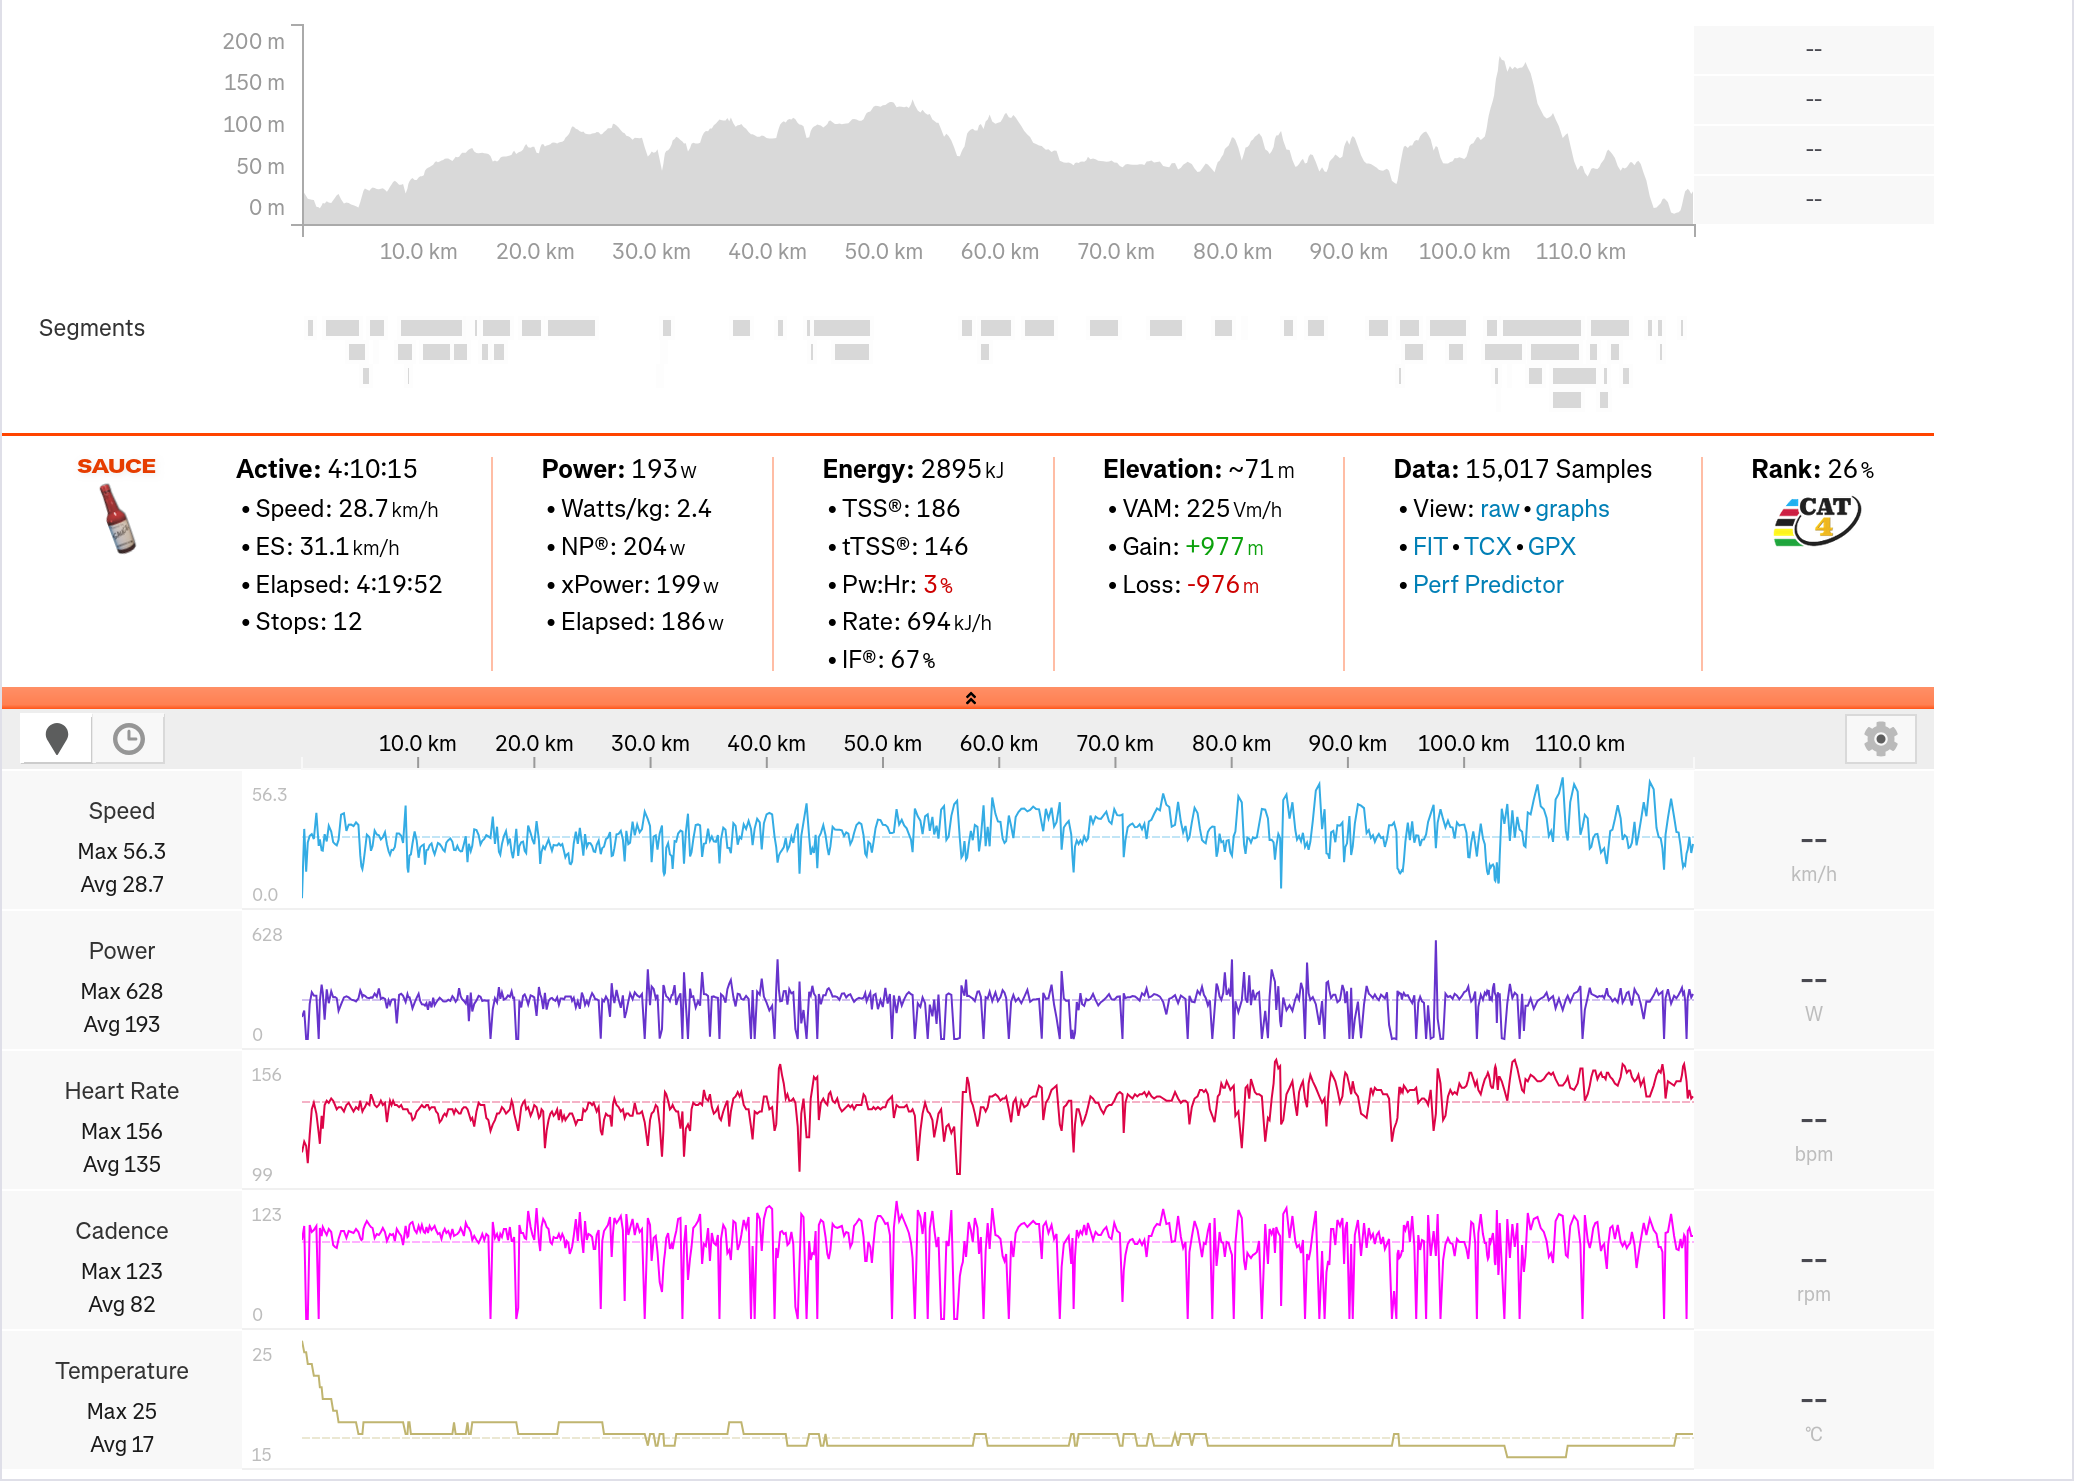Screen dimensions: 2074x1482
Task: Download the FIT file
Action: click(1429, 547)
